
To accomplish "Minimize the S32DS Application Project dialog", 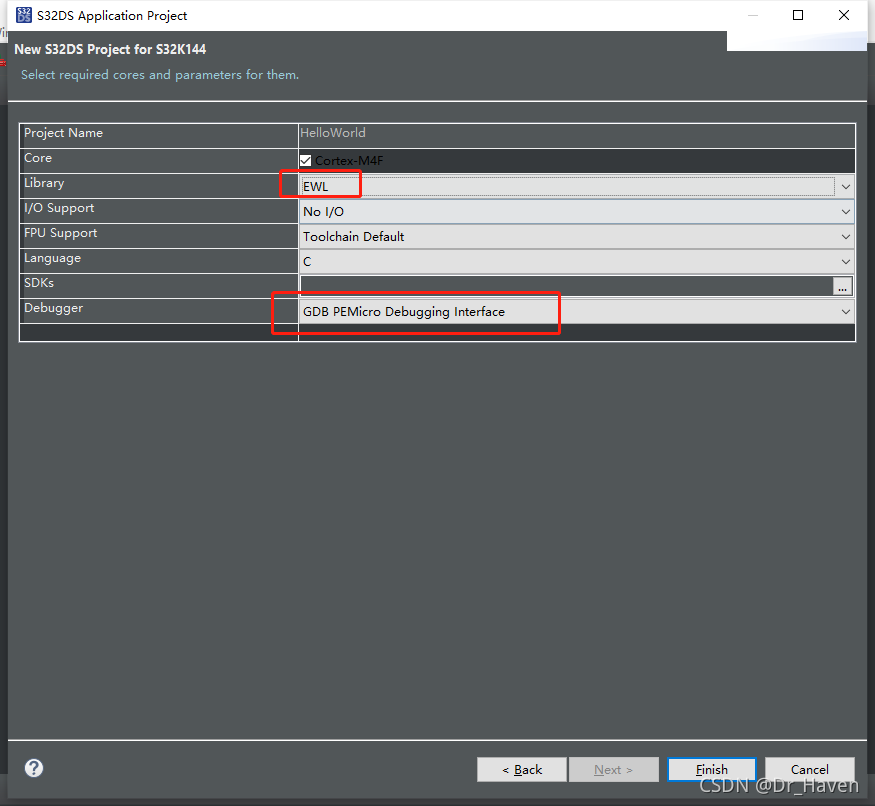I will coord(753,15).
